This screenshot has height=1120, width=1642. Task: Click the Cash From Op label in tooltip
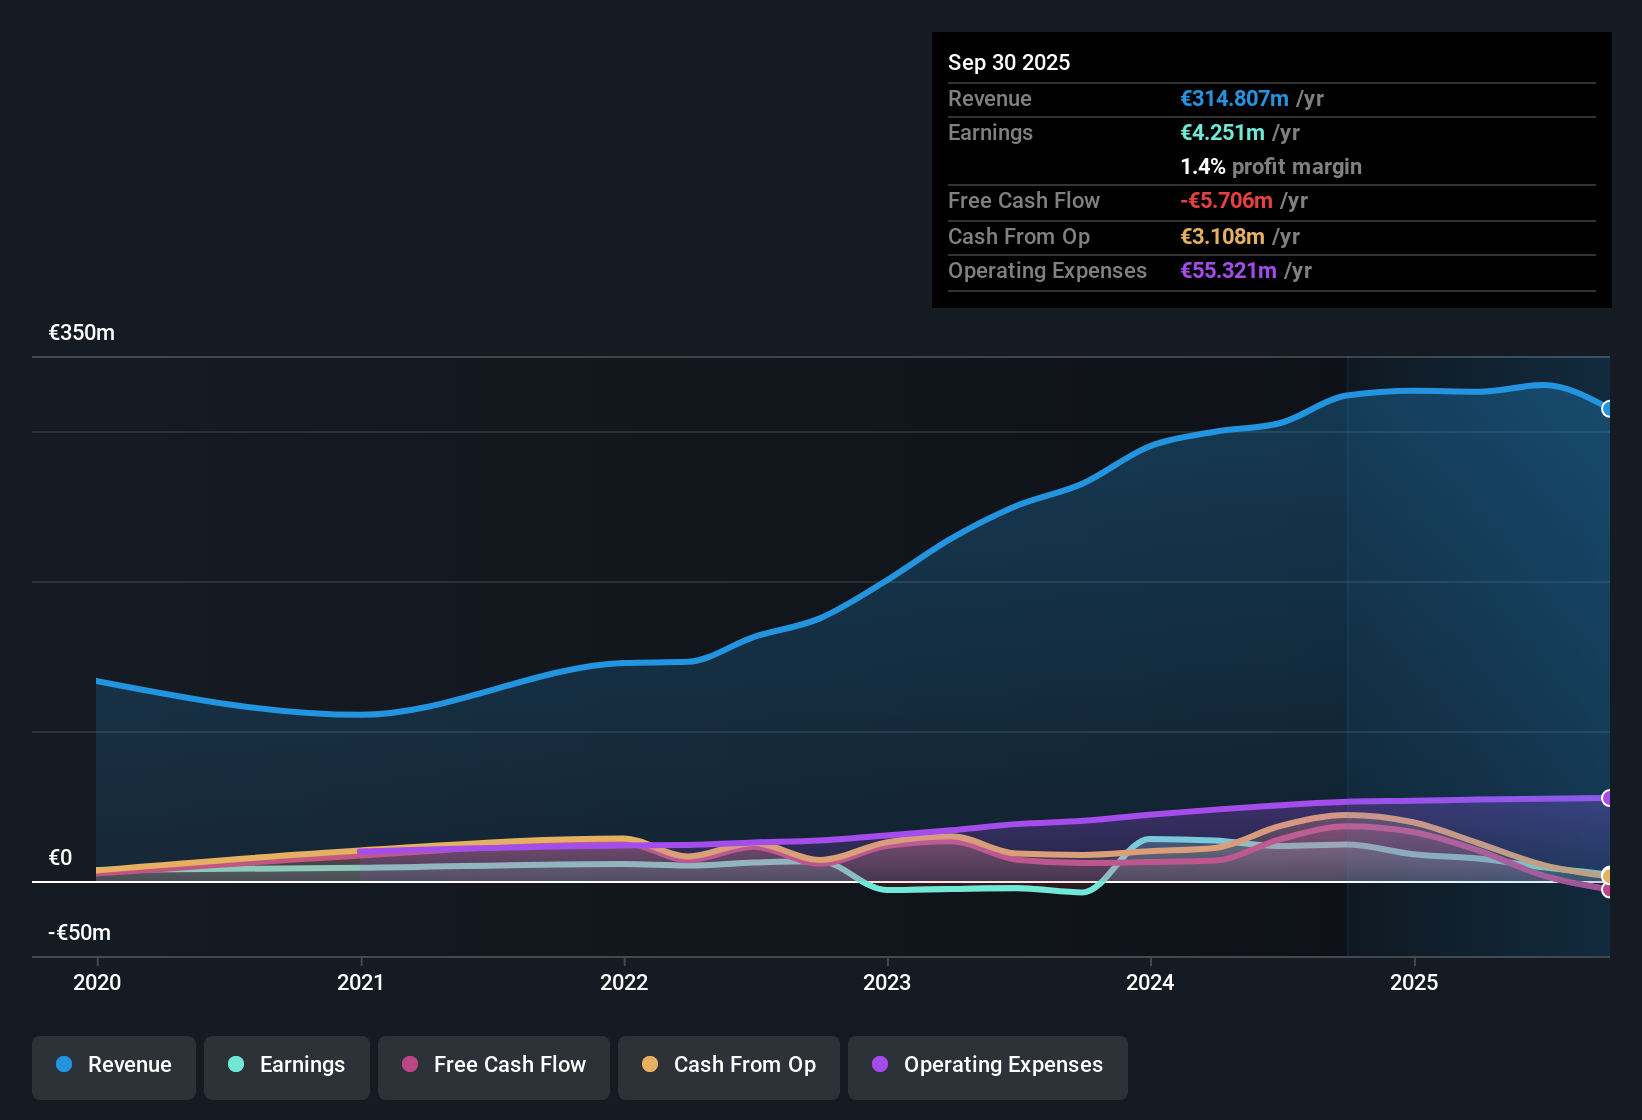[x=1019, y=237]
